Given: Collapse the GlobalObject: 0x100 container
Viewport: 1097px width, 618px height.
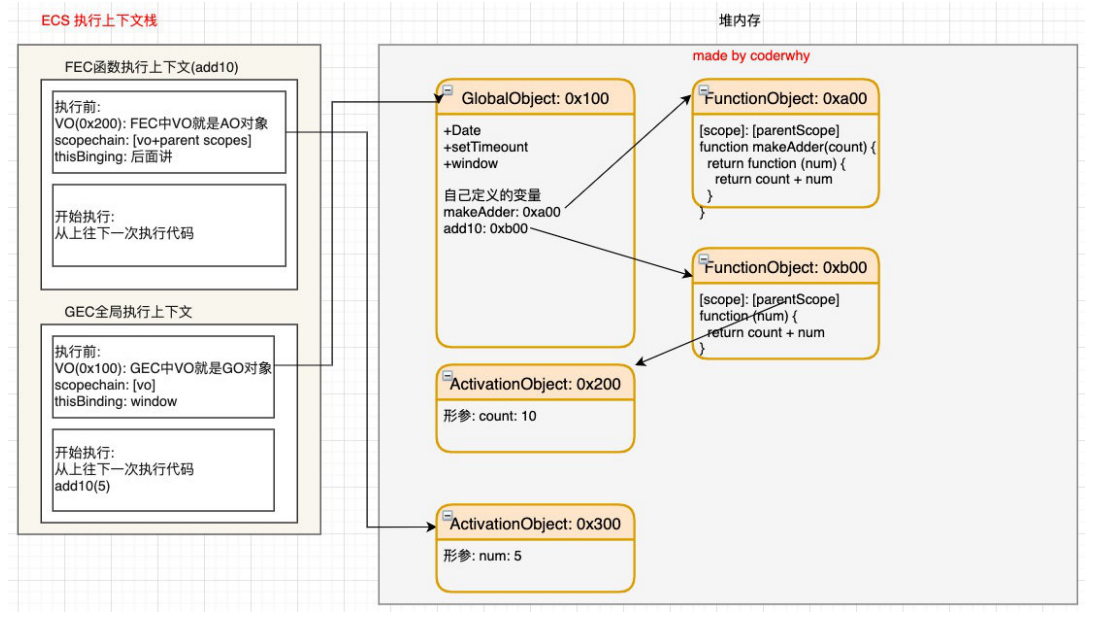Looking at the screenshot, I should tap(448, 90).
